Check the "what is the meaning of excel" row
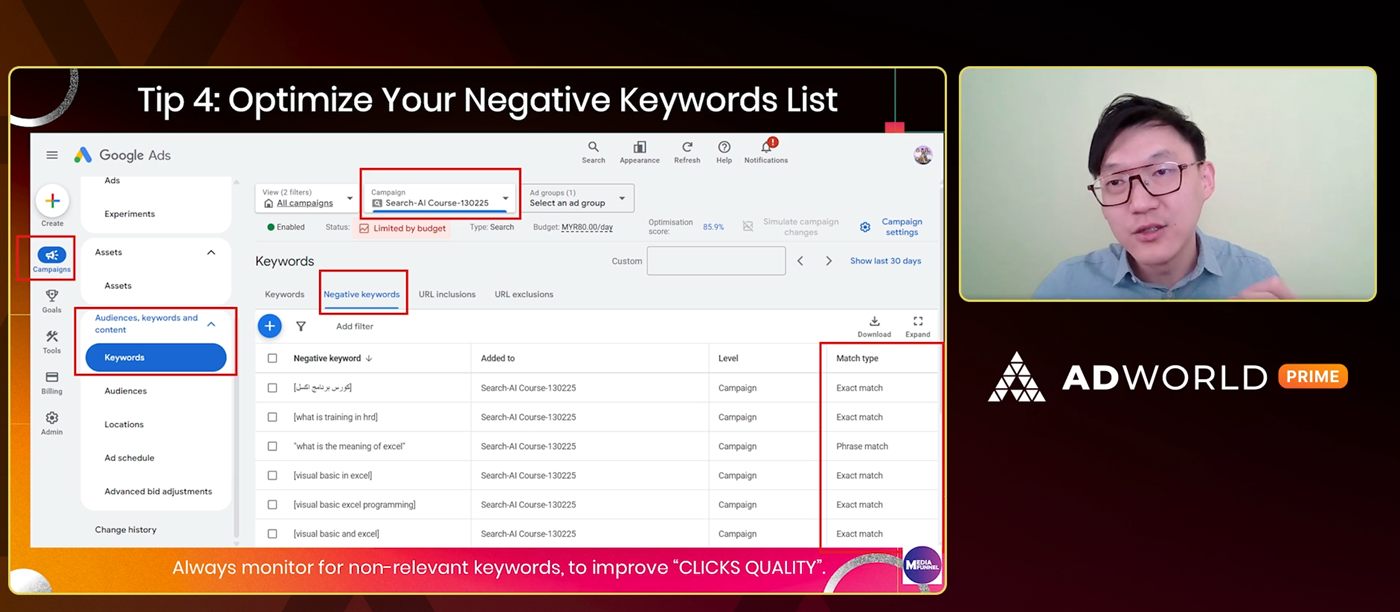Screen dimensions: 1400x612 click(273, 446)
